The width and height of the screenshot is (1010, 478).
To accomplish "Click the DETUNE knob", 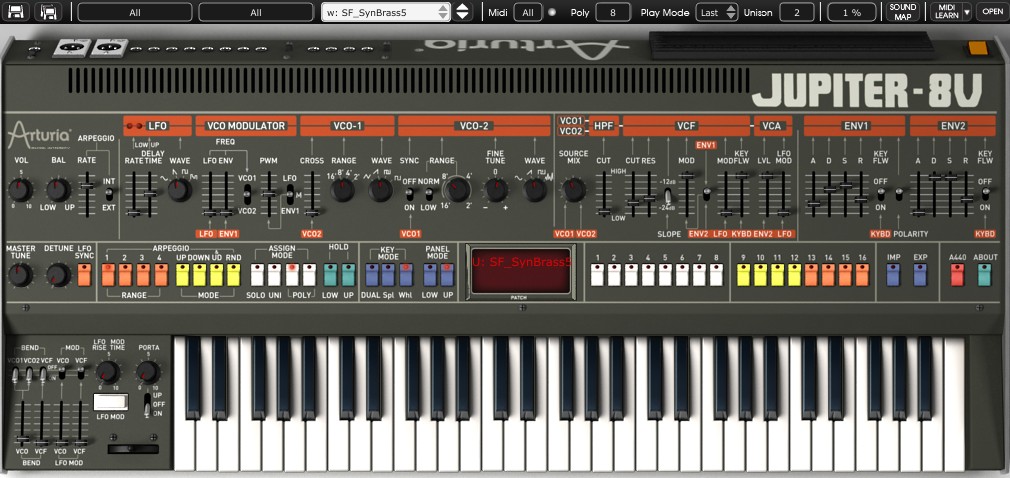I will 58,275.
